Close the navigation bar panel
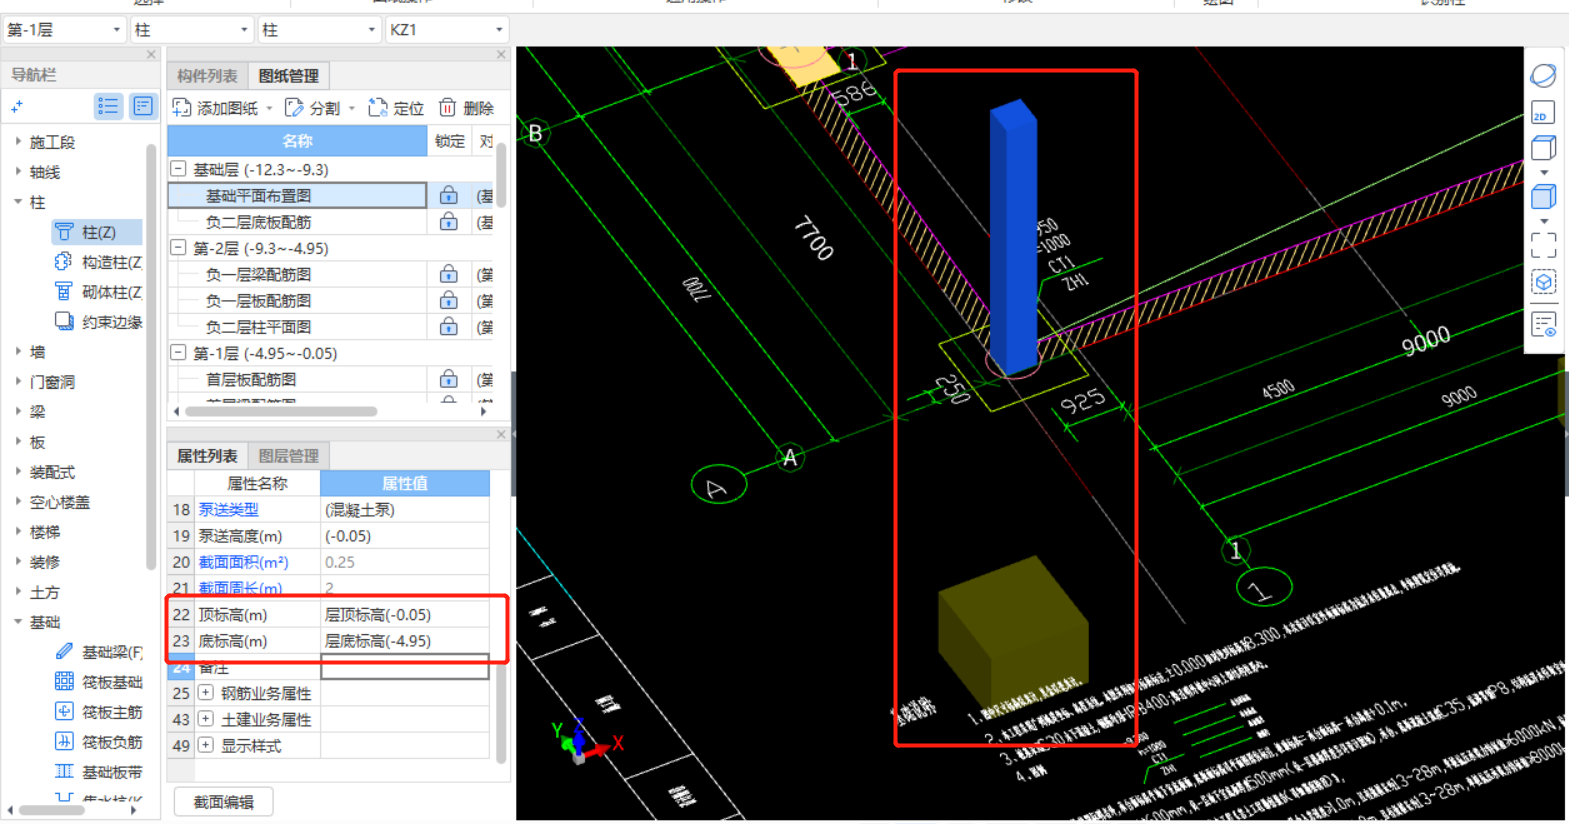The image size is (1569, 824). click(x=151, y=55)
